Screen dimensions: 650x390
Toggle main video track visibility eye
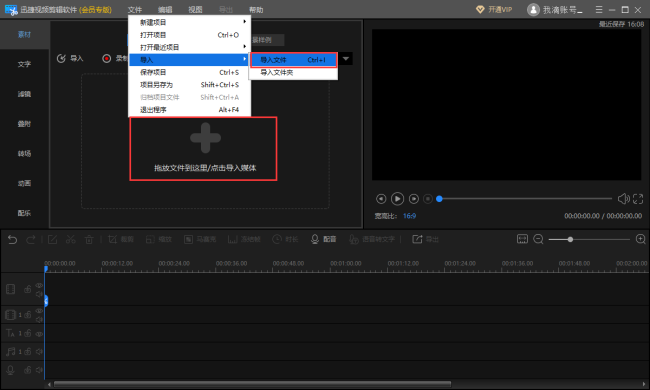[39, 285]
